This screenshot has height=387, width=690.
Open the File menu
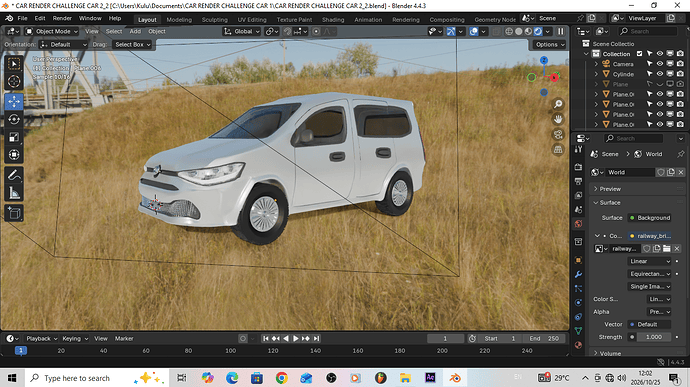(x=22, y=18)
